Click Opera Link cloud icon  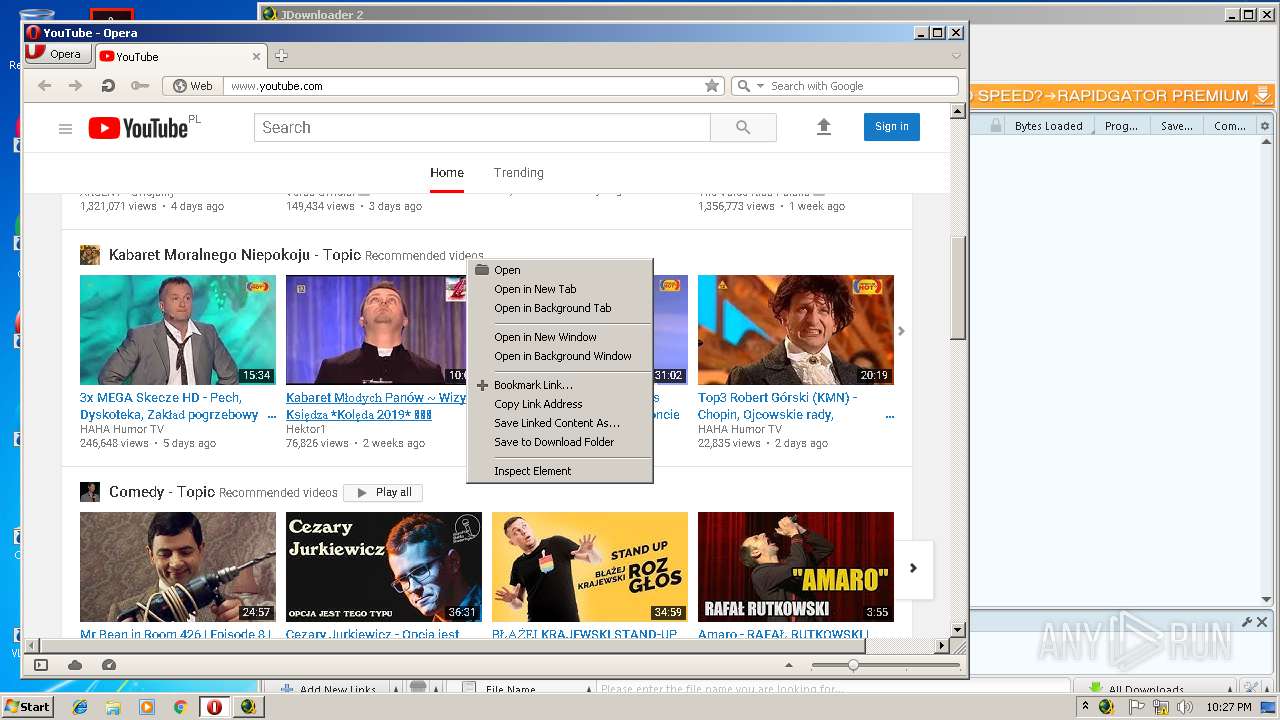click(x=75, y=665)
